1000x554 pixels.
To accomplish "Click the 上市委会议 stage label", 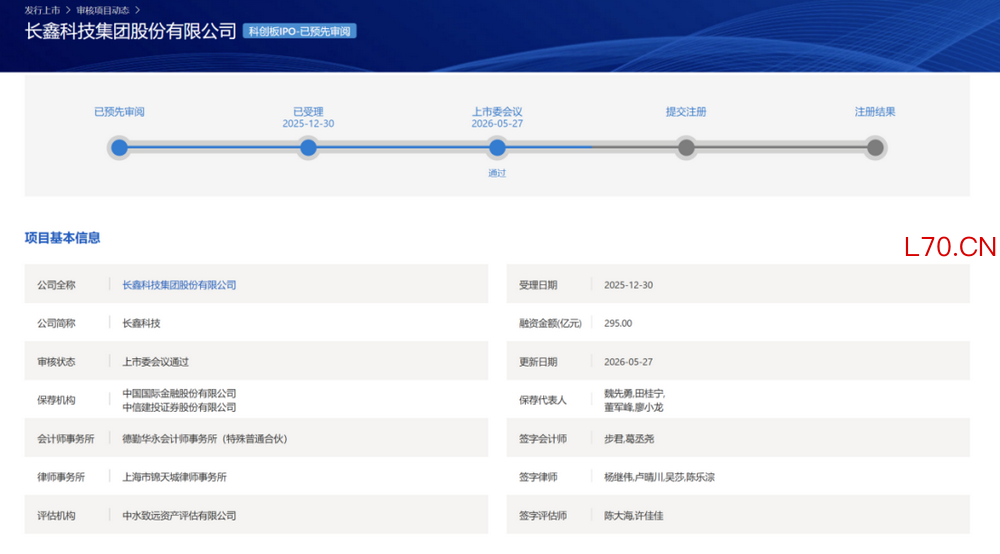I will tap(497, 112).
